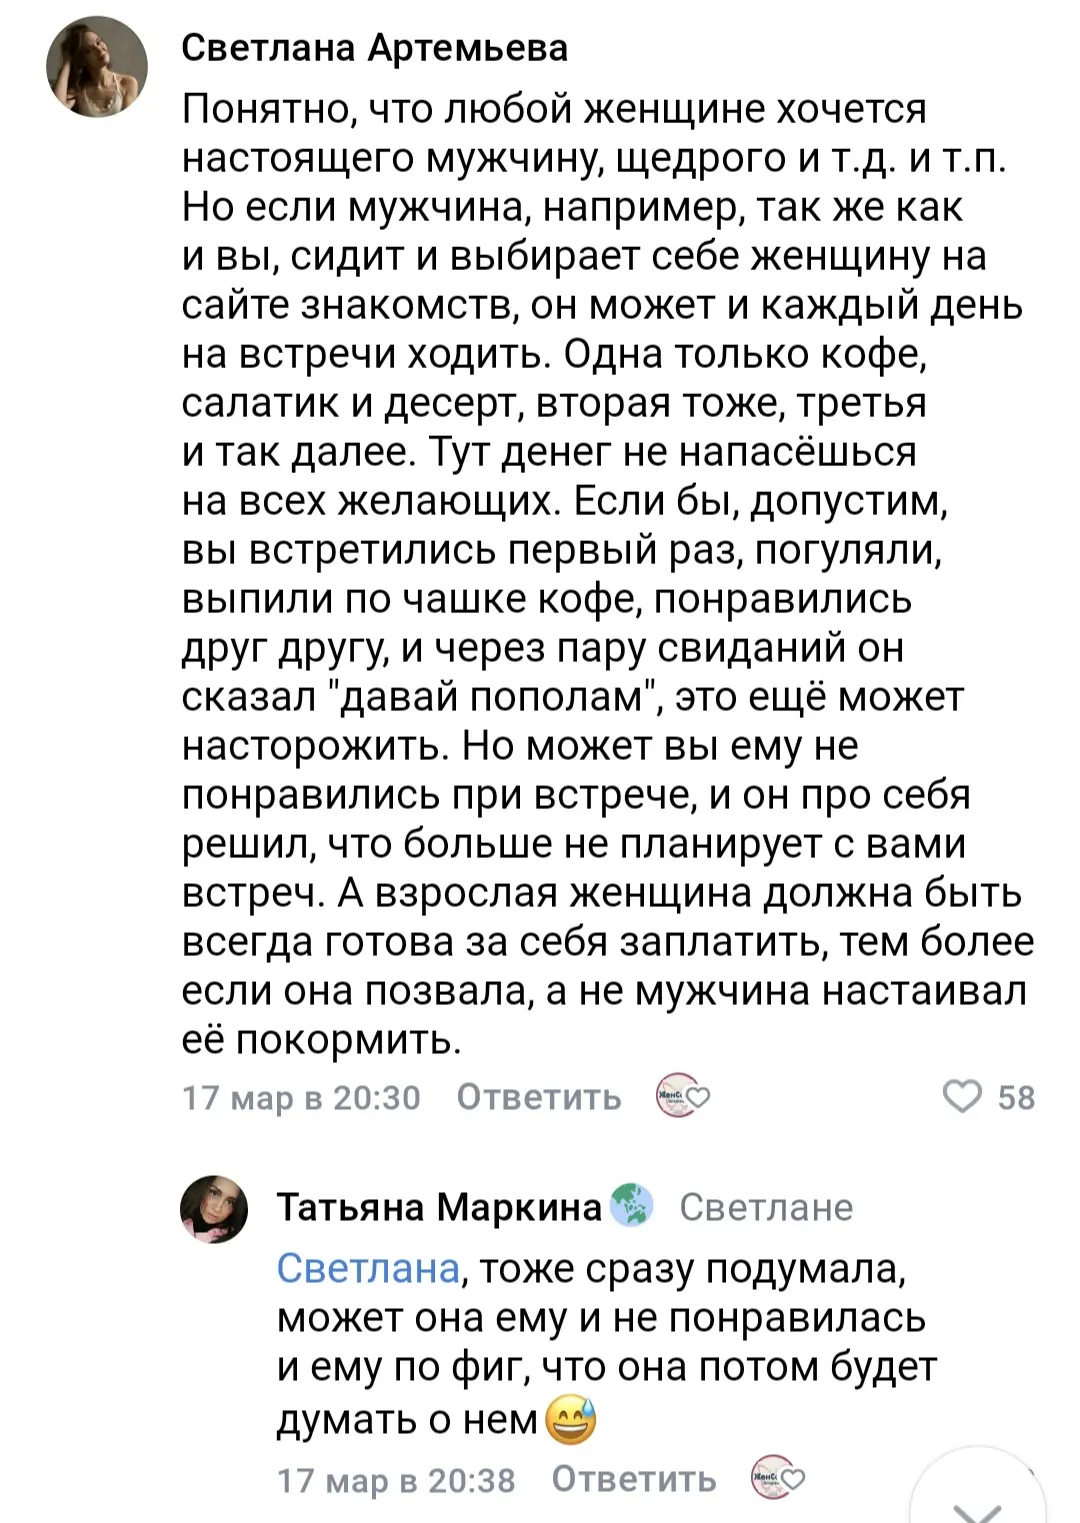Viewport: 1080px width, 1523px height.
Task: Open the 17 мар в 20:30 timestamp
Action: pyautogui.click(x=301, y=1097)
